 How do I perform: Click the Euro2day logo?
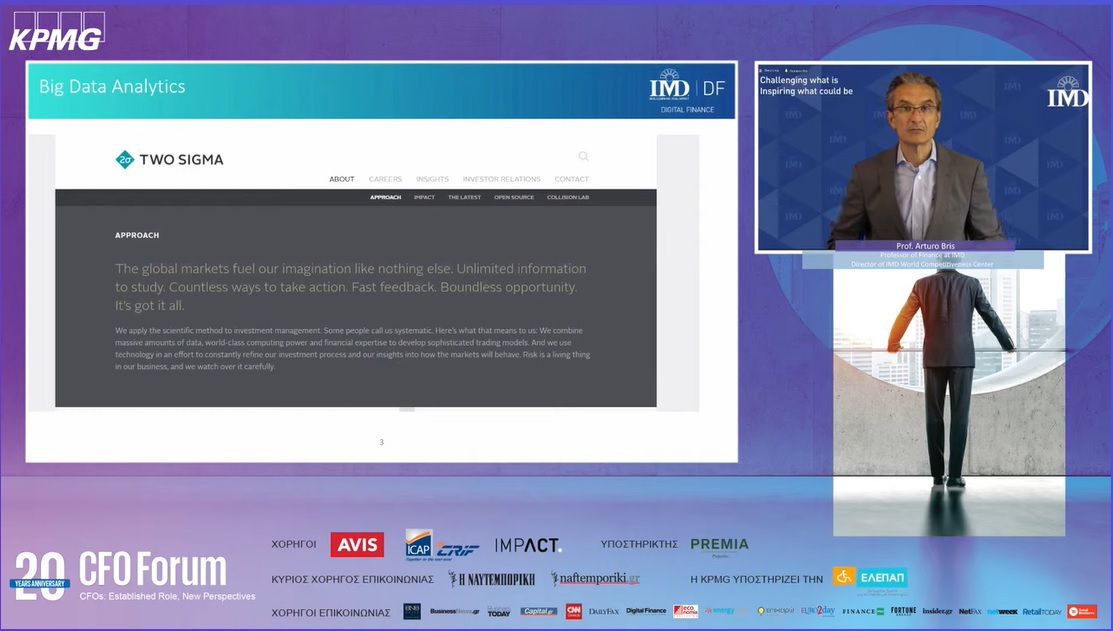tap(818, 610)
